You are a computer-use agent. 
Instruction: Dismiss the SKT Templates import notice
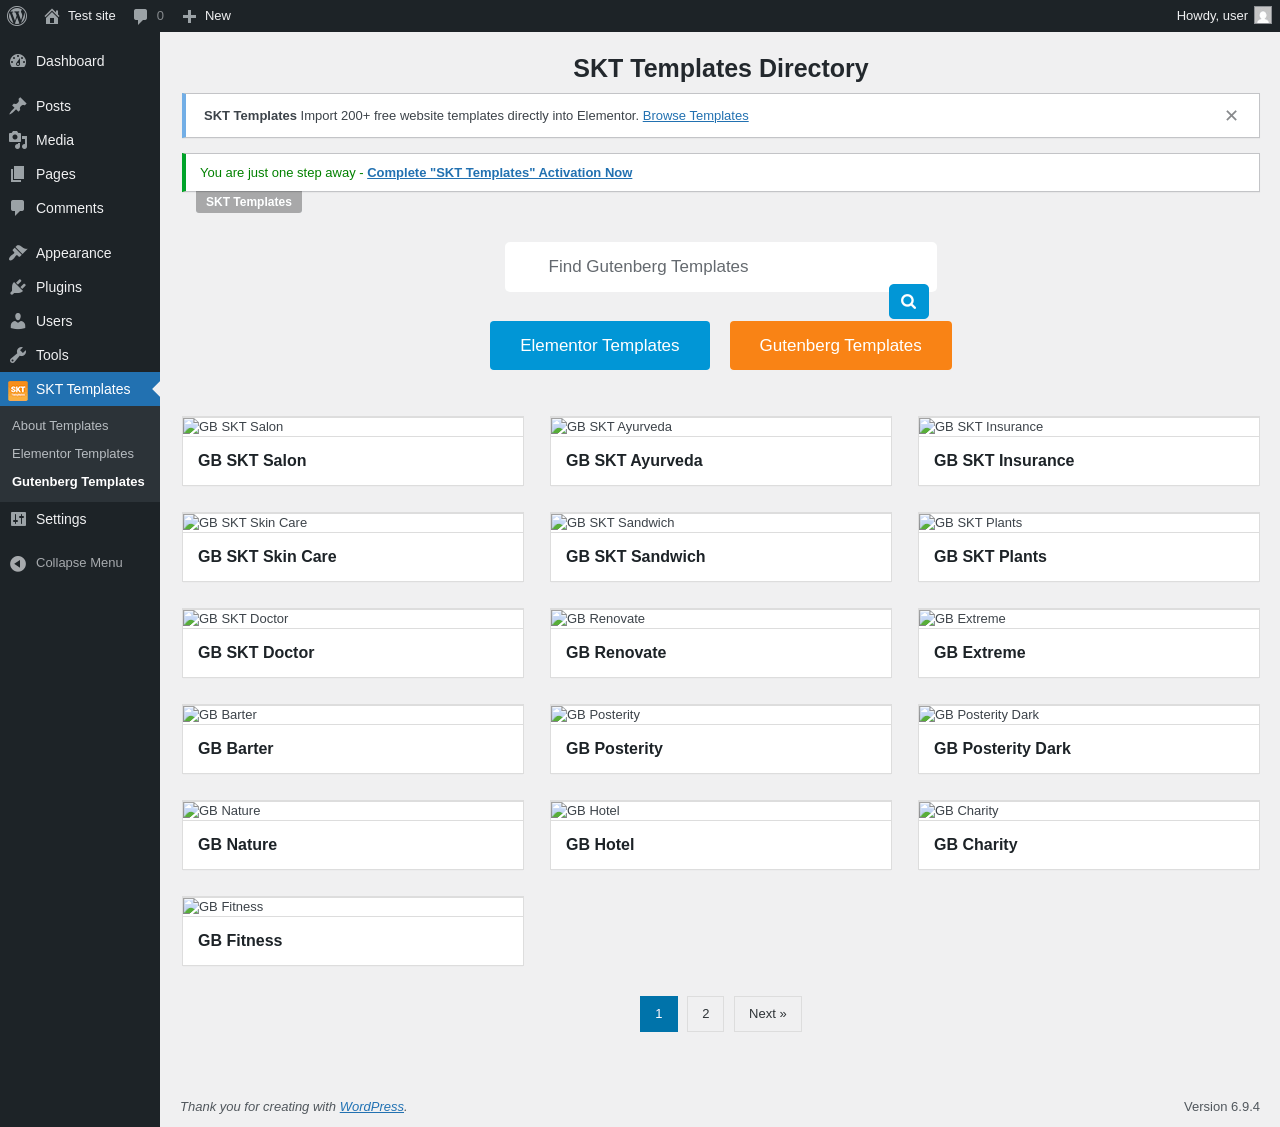click(x=1231, y=116)
